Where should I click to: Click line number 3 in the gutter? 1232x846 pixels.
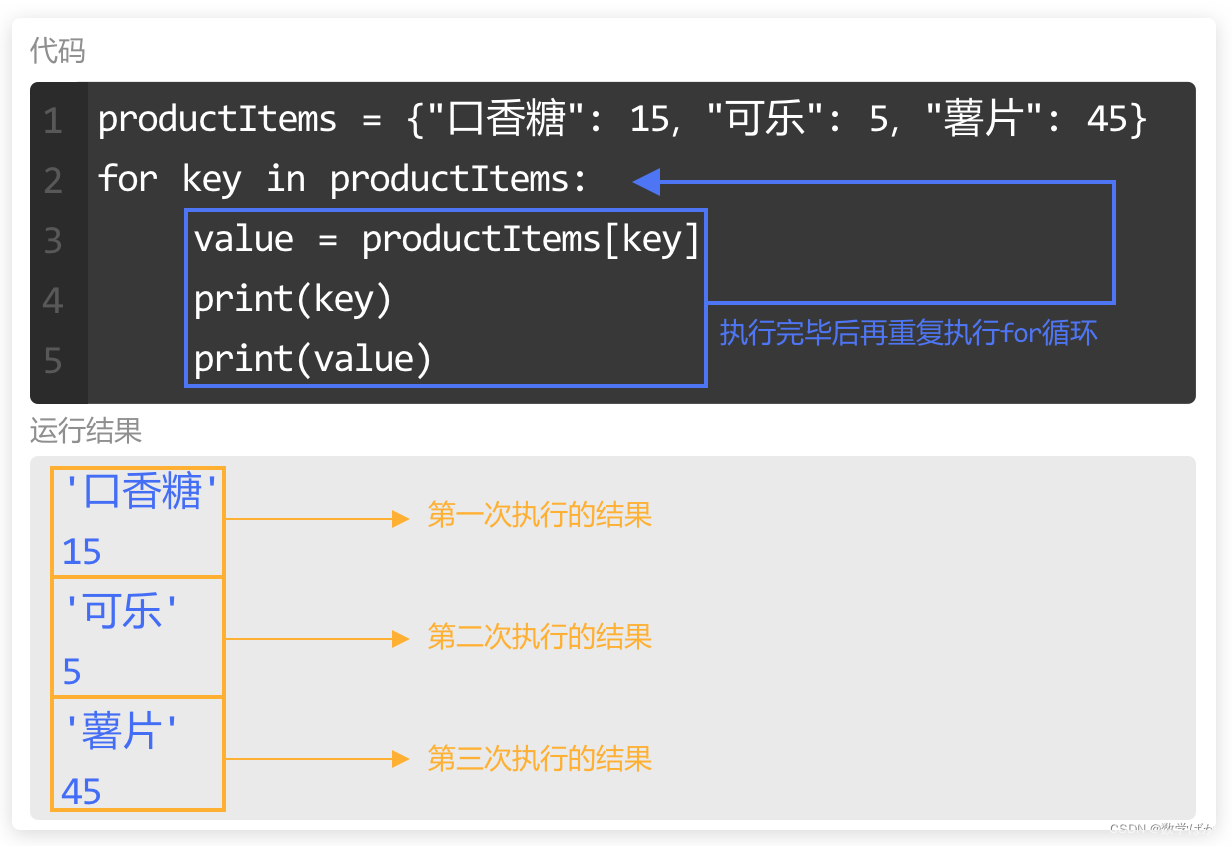pyautogui.click(x=53, y=241)
